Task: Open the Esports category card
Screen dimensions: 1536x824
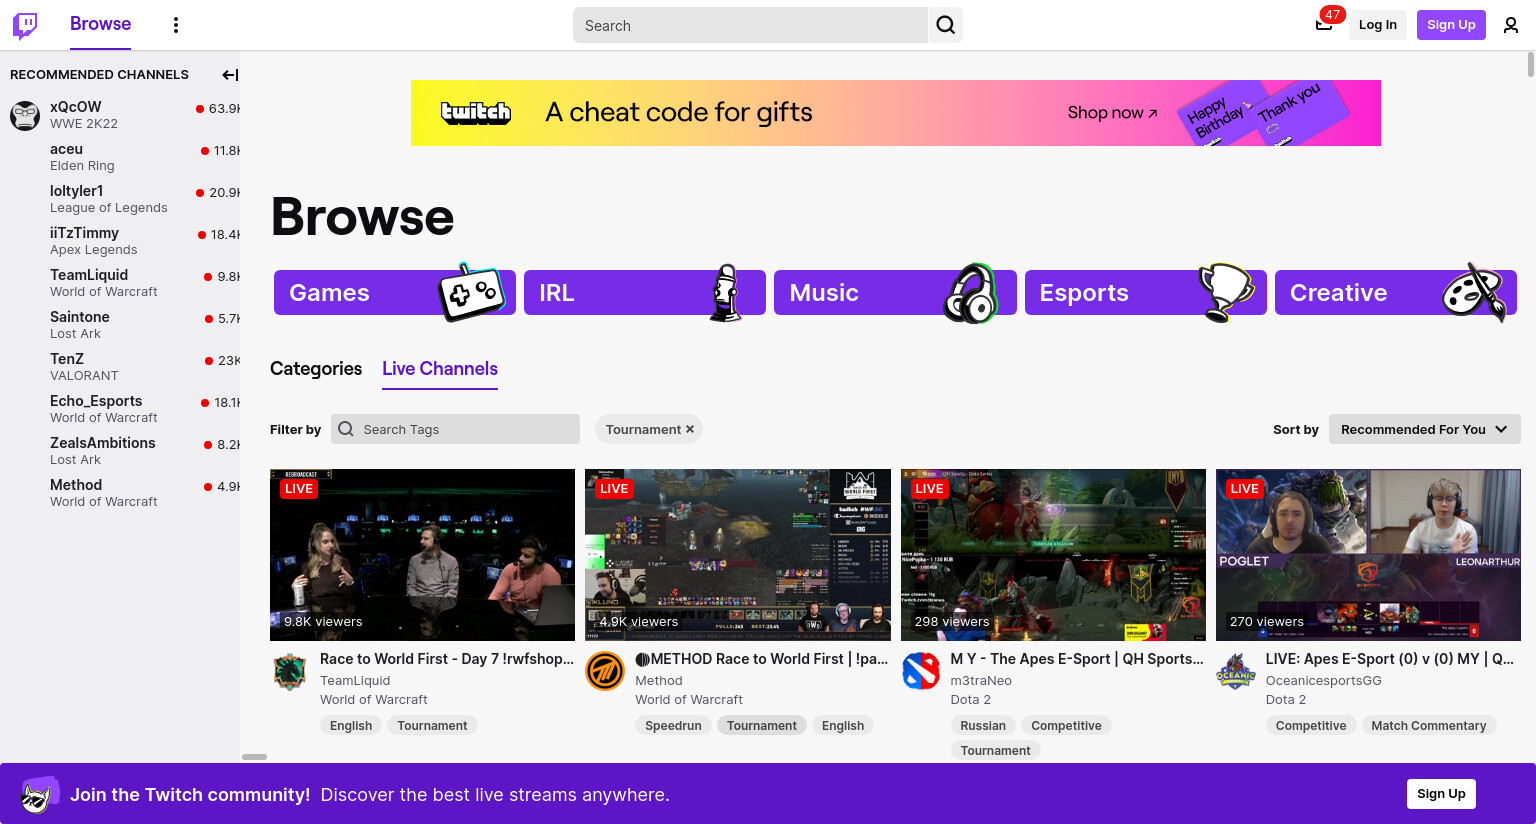Action: pos(1146,293)
